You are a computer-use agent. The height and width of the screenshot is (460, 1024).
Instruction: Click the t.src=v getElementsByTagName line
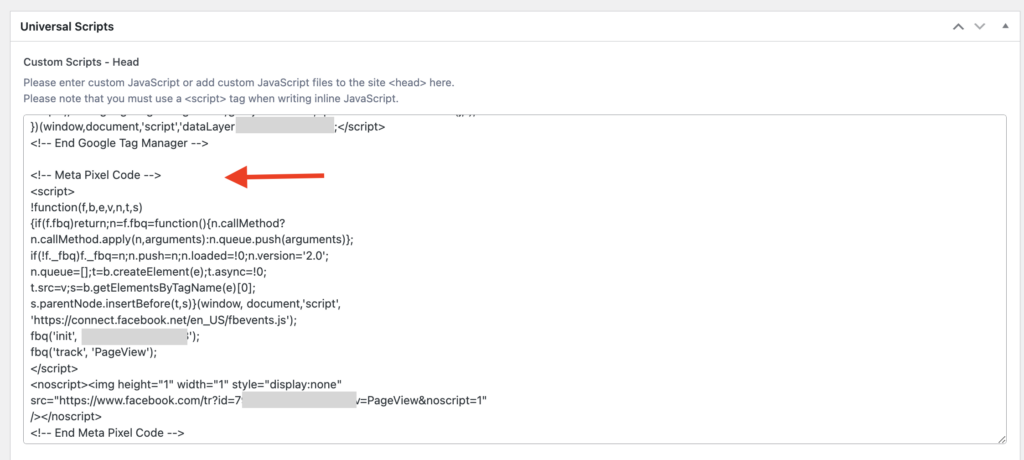pyautogui.click(x=142, y=288)
